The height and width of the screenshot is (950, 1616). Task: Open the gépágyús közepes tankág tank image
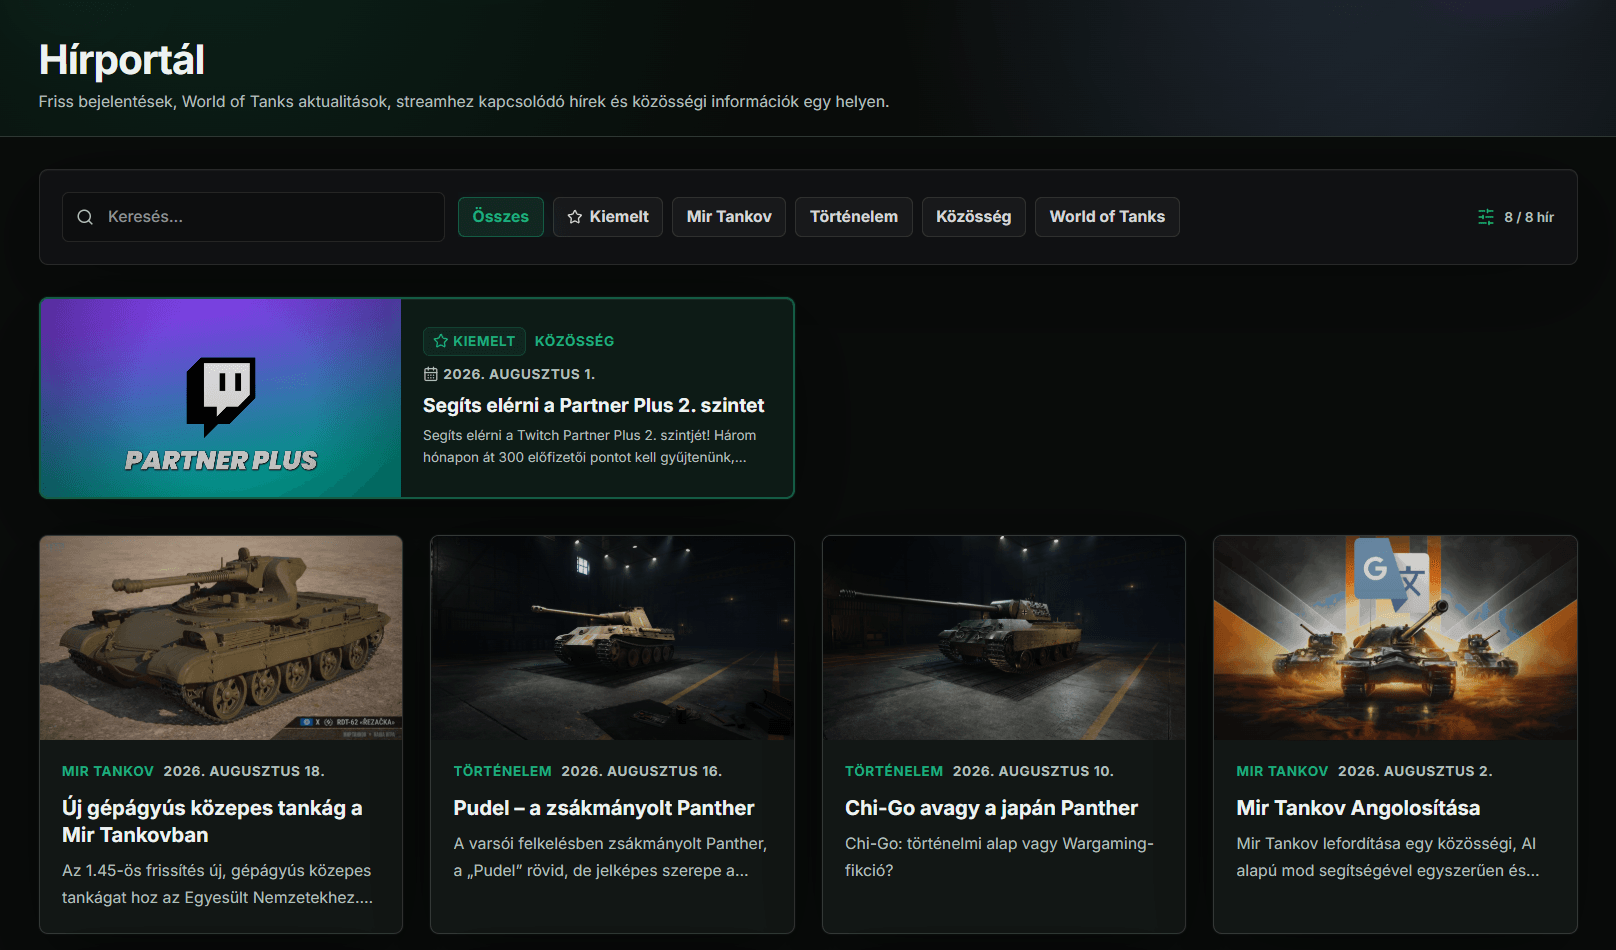point(221,638)
